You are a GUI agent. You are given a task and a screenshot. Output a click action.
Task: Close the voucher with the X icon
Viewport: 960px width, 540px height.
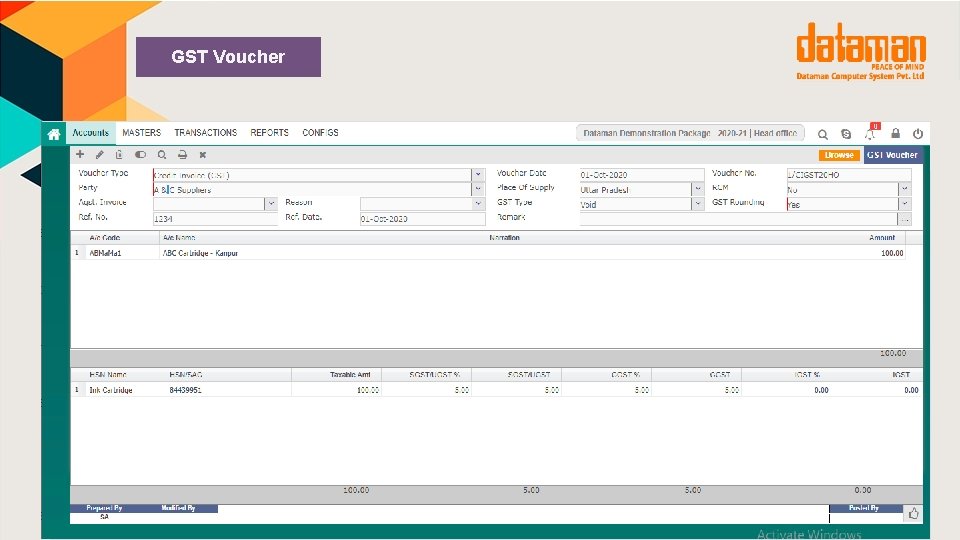203,155
